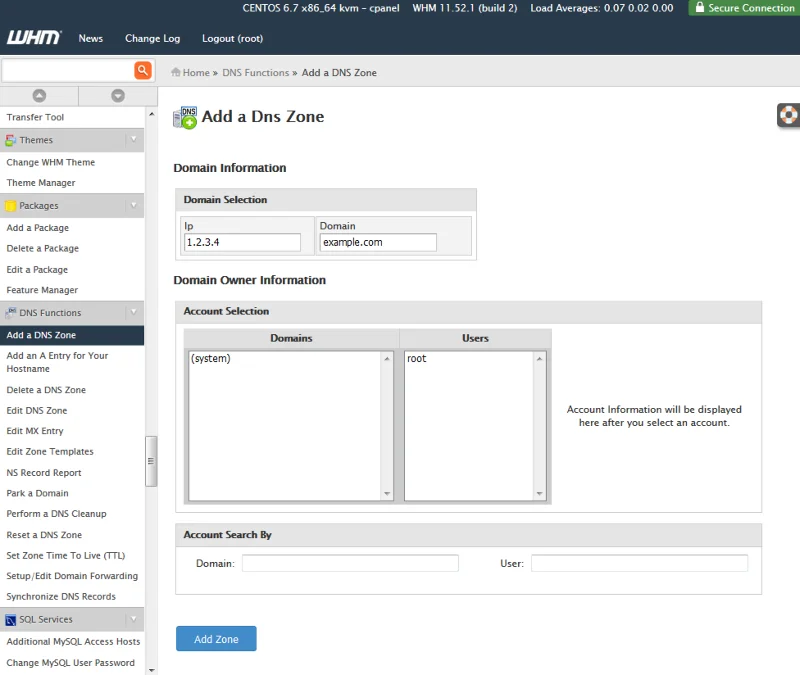Click sidebar scrollbar up arrow
Viewport: 800px width, 675px height.
click(152, 114)
